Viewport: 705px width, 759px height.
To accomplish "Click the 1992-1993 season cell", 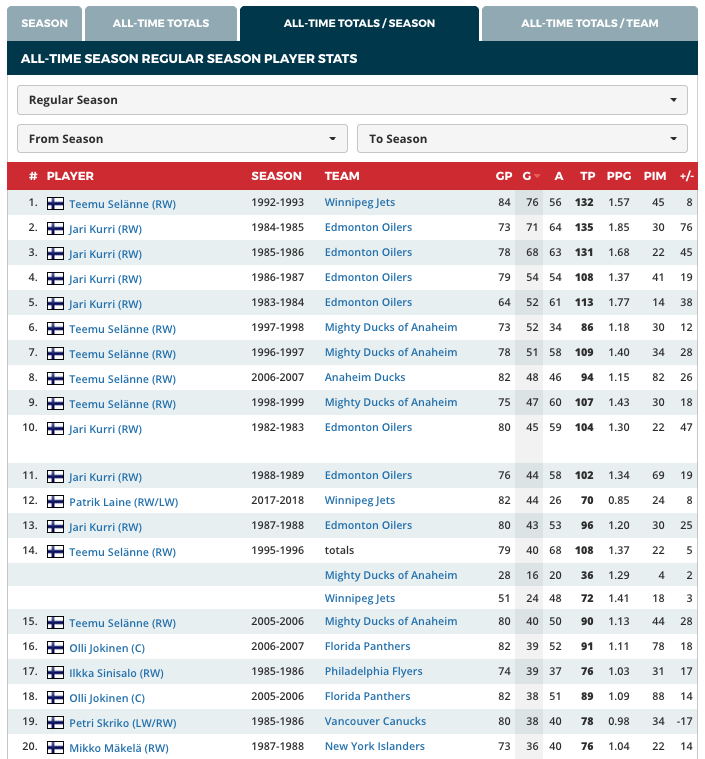I will point(277,202).
